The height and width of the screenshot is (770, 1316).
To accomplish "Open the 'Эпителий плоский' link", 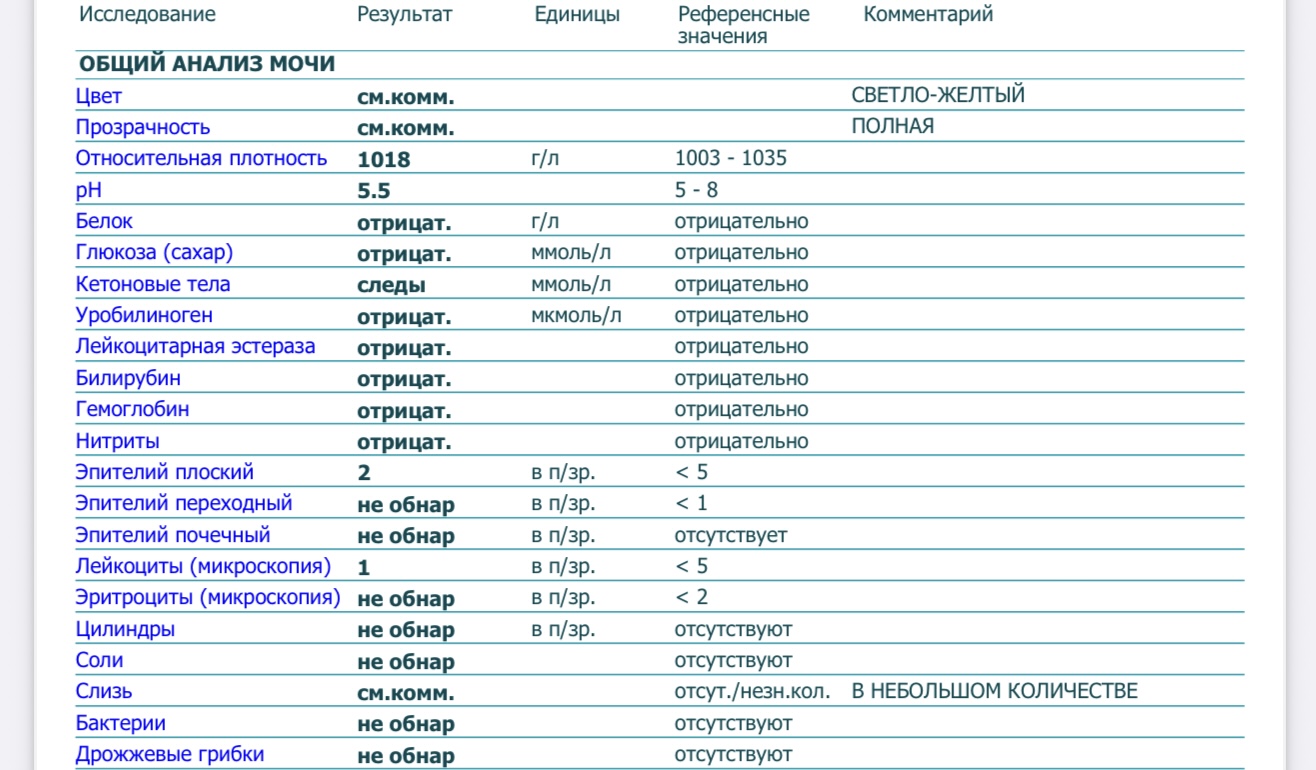I will (x=165, y=472).
